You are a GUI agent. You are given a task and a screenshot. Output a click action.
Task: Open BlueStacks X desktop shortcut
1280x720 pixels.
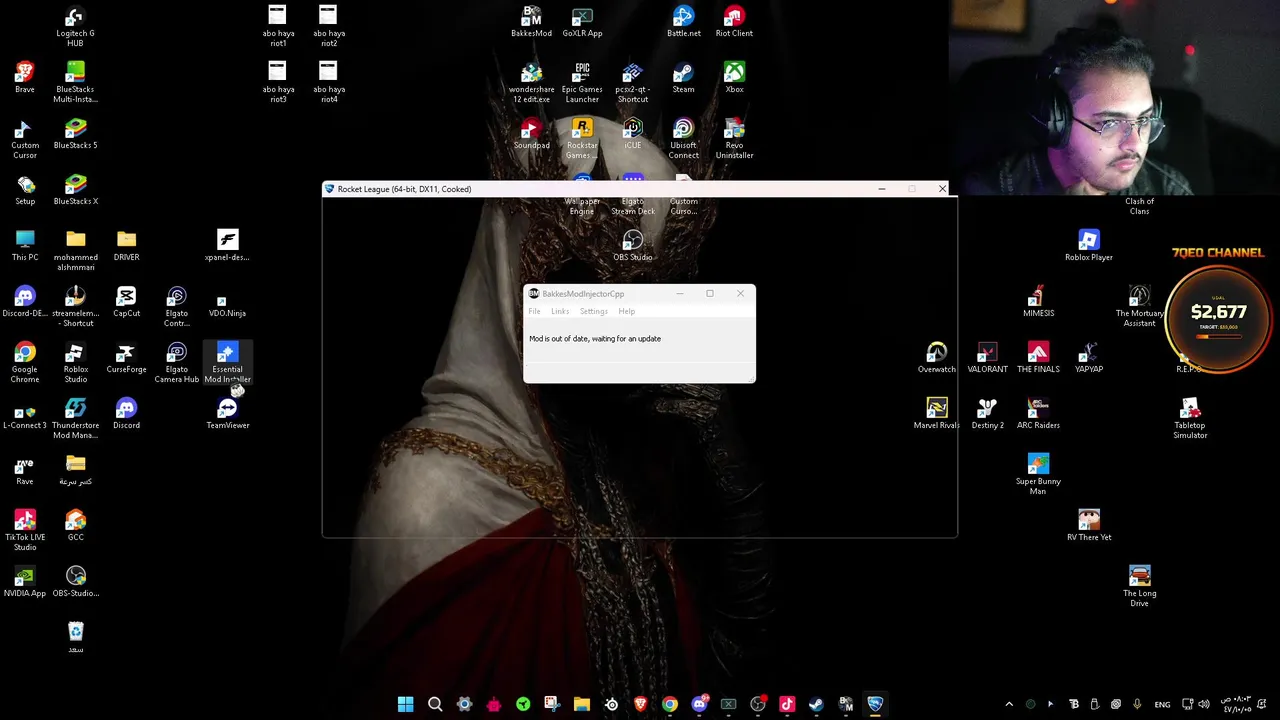[75, 190]
